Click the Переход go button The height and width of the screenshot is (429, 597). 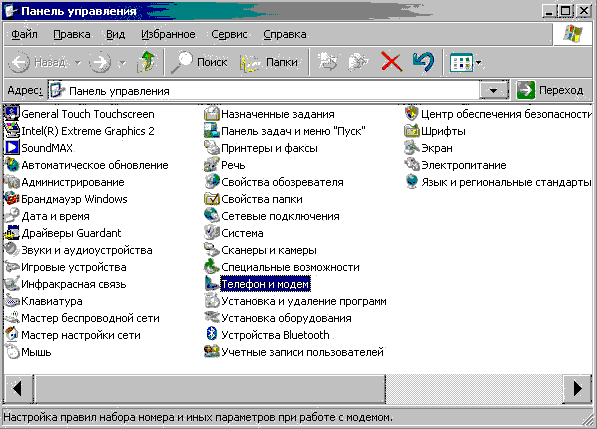click(551, 90)
